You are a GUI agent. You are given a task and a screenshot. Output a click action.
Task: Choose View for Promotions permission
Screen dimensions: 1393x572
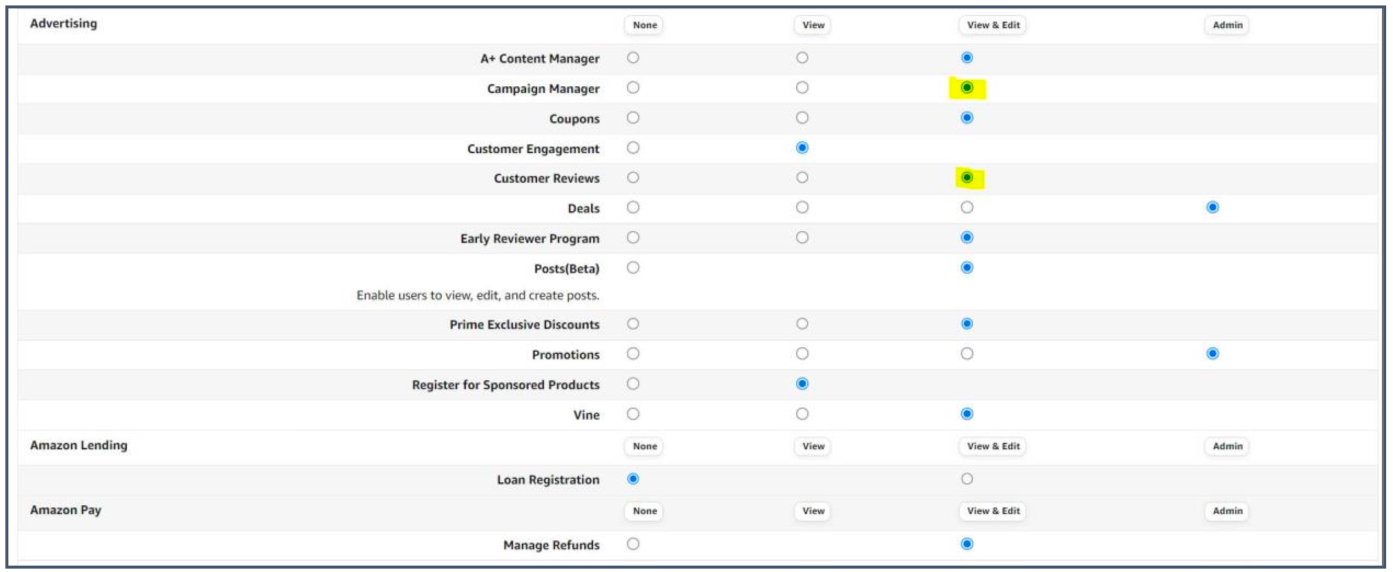tap(802, 354)
